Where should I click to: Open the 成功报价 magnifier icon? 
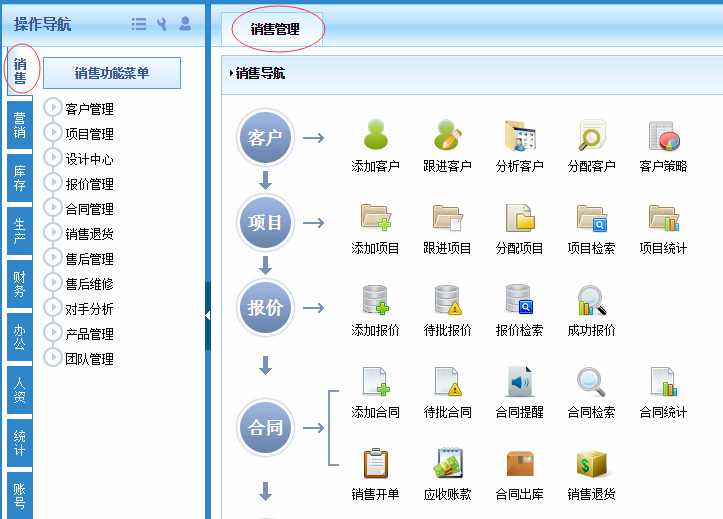coord(592,300)
